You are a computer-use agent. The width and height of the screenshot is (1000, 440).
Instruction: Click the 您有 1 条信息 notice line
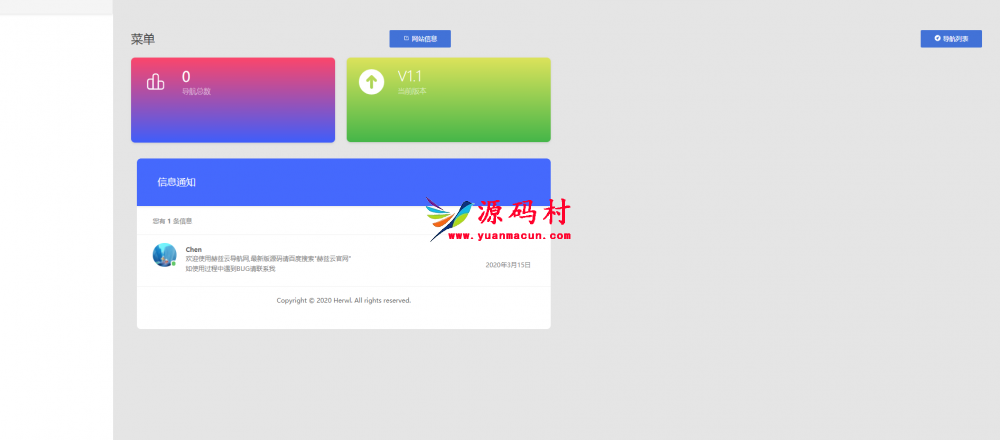coord(172,221)
